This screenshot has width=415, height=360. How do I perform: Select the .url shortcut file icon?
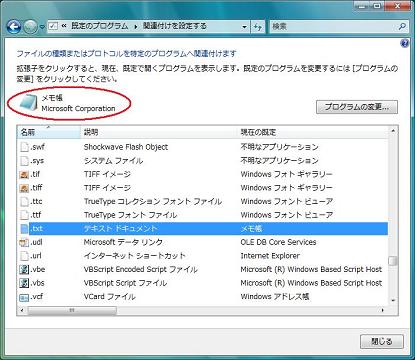24,256
